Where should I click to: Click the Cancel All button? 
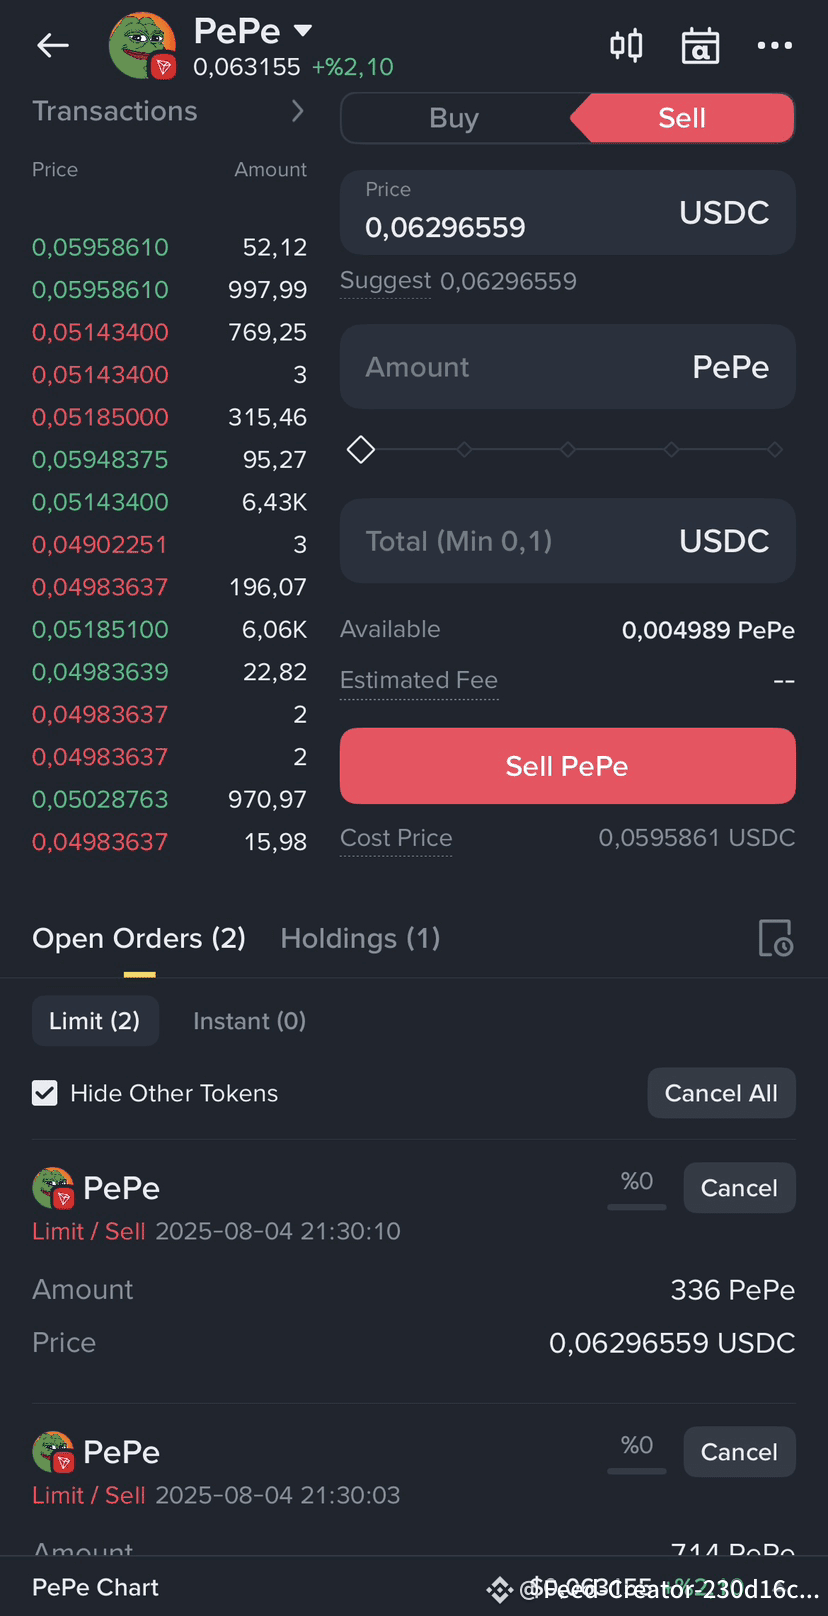[x=721, y=1093]
